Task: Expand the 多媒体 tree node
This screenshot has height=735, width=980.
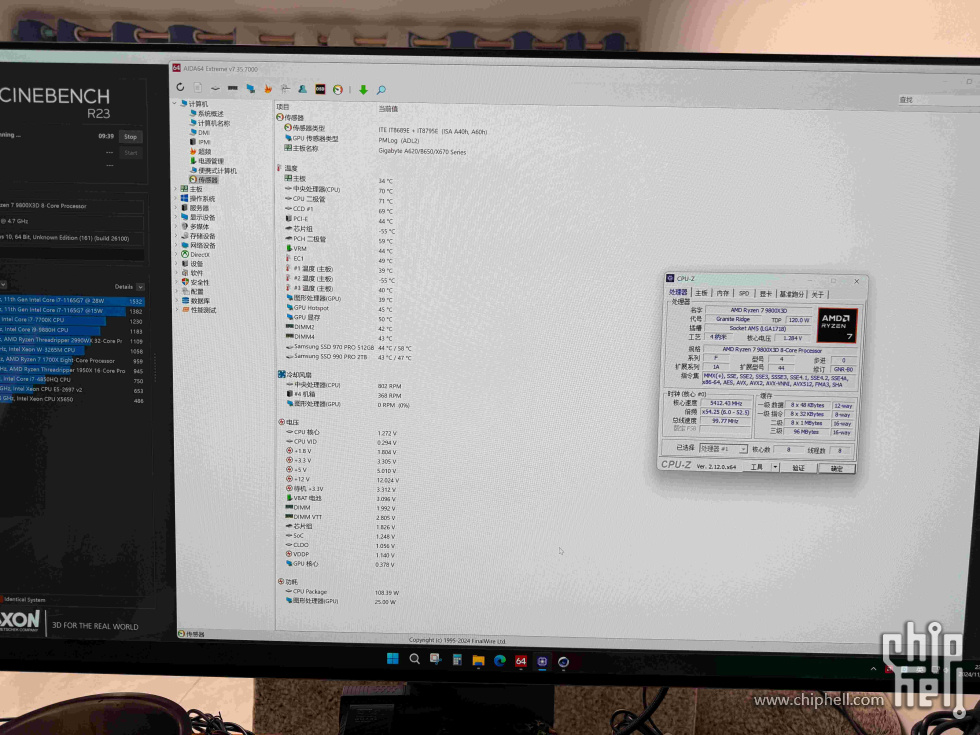Action: [x=176, y=226]
